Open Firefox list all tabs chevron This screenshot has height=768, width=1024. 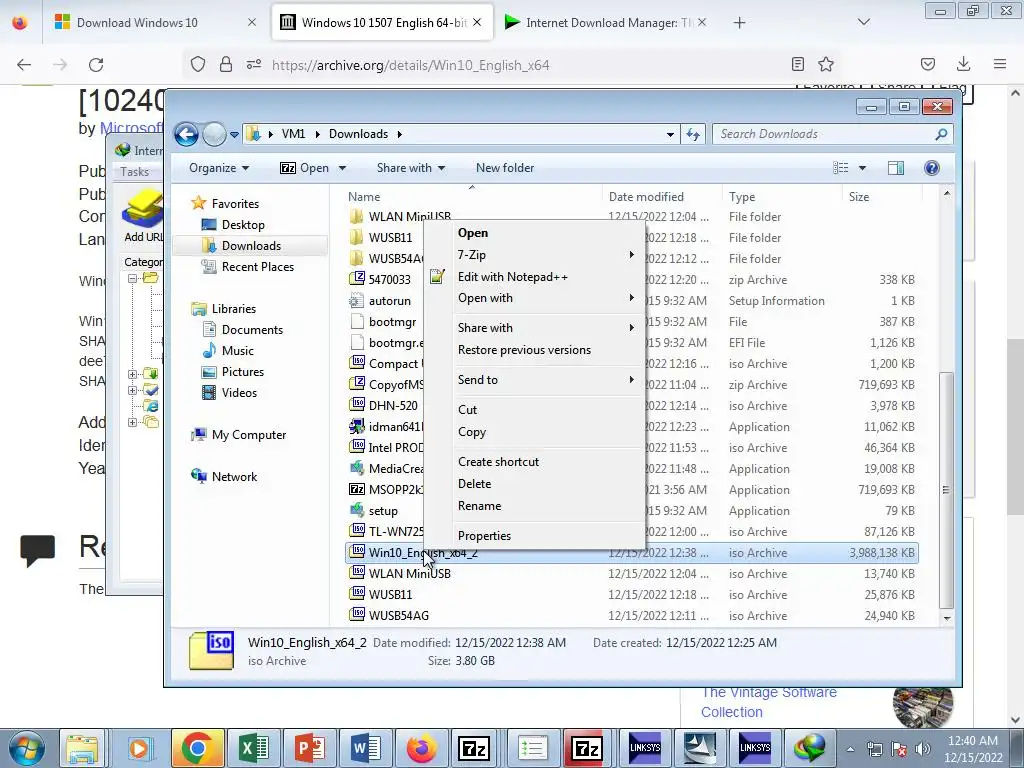(x=863, y=22)
